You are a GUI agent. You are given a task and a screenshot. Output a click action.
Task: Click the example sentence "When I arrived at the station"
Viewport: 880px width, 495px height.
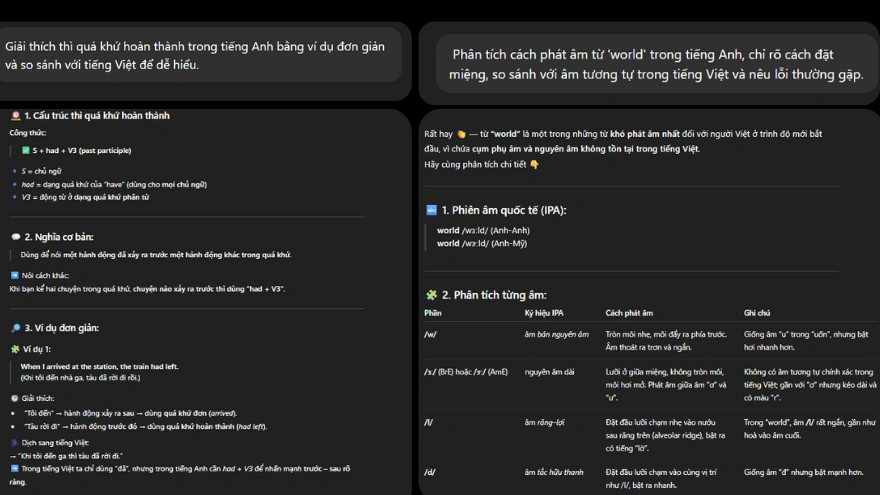pyautogui.click(x=99, y=366)
